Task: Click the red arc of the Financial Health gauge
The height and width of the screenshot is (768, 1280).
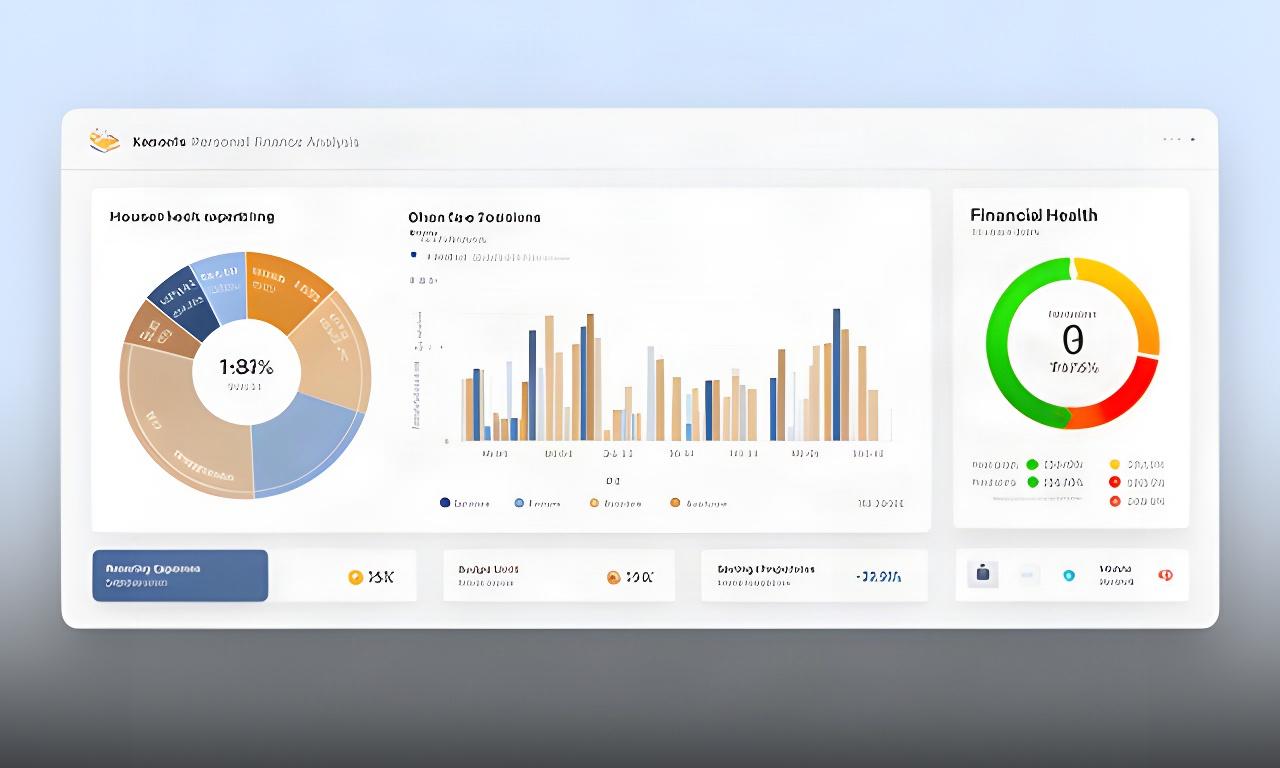Action: pos(1115,393)
